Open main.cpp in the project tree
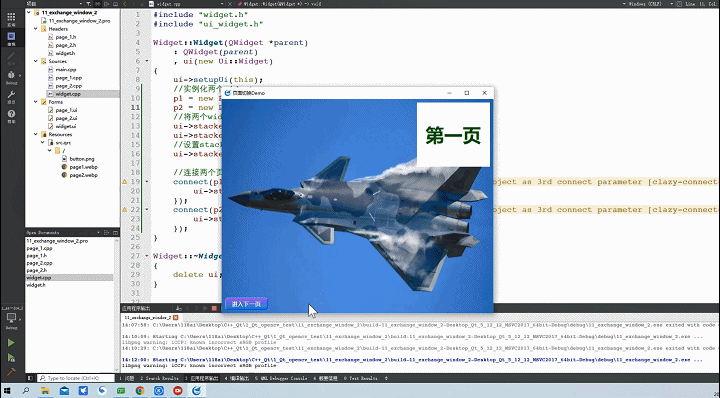 click(66, 70)
